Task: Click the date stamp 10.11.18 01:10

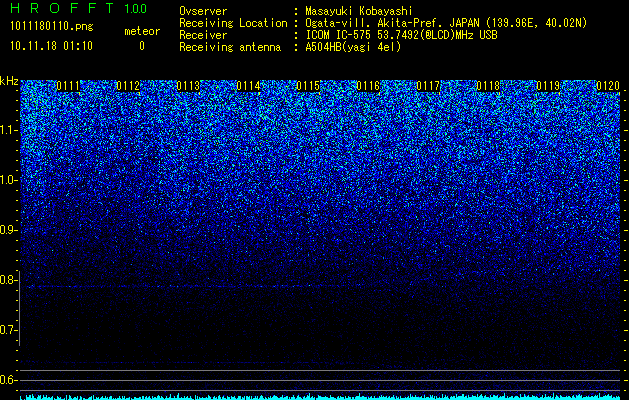Action: pyautogui.click(x=51, y=46)
